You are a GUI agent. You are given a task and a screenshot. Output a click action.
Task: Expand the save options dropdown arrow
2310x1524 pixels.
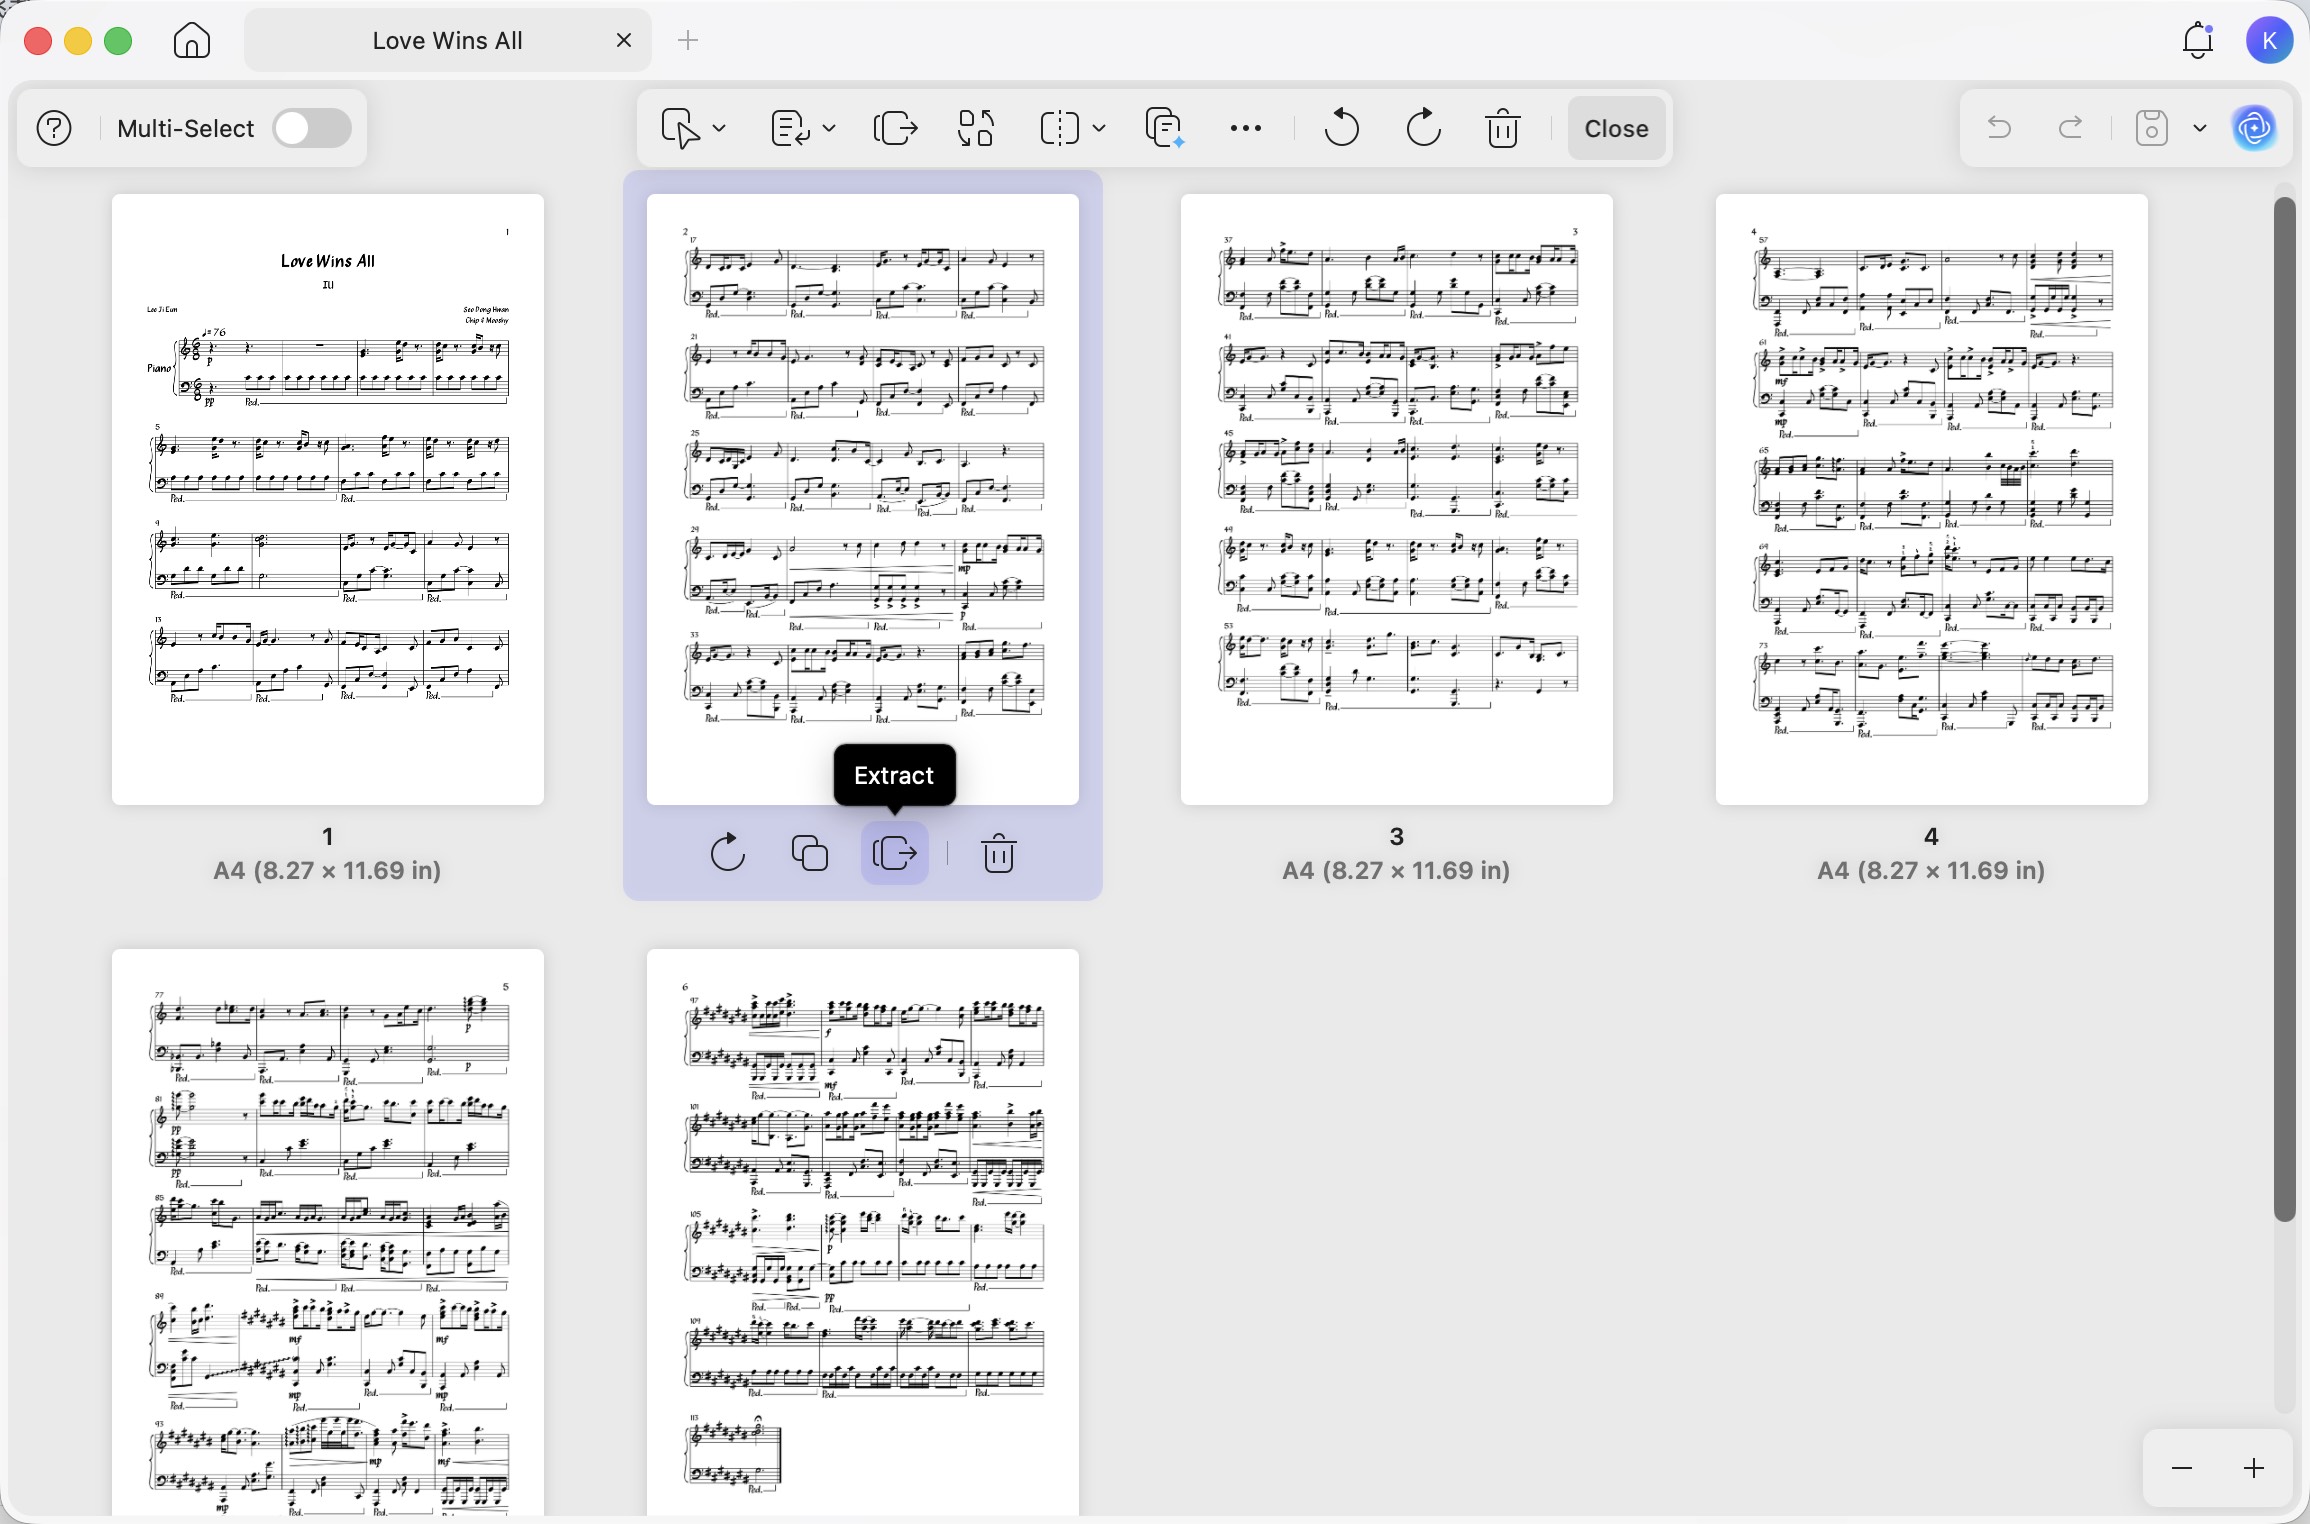(2200, 128)
